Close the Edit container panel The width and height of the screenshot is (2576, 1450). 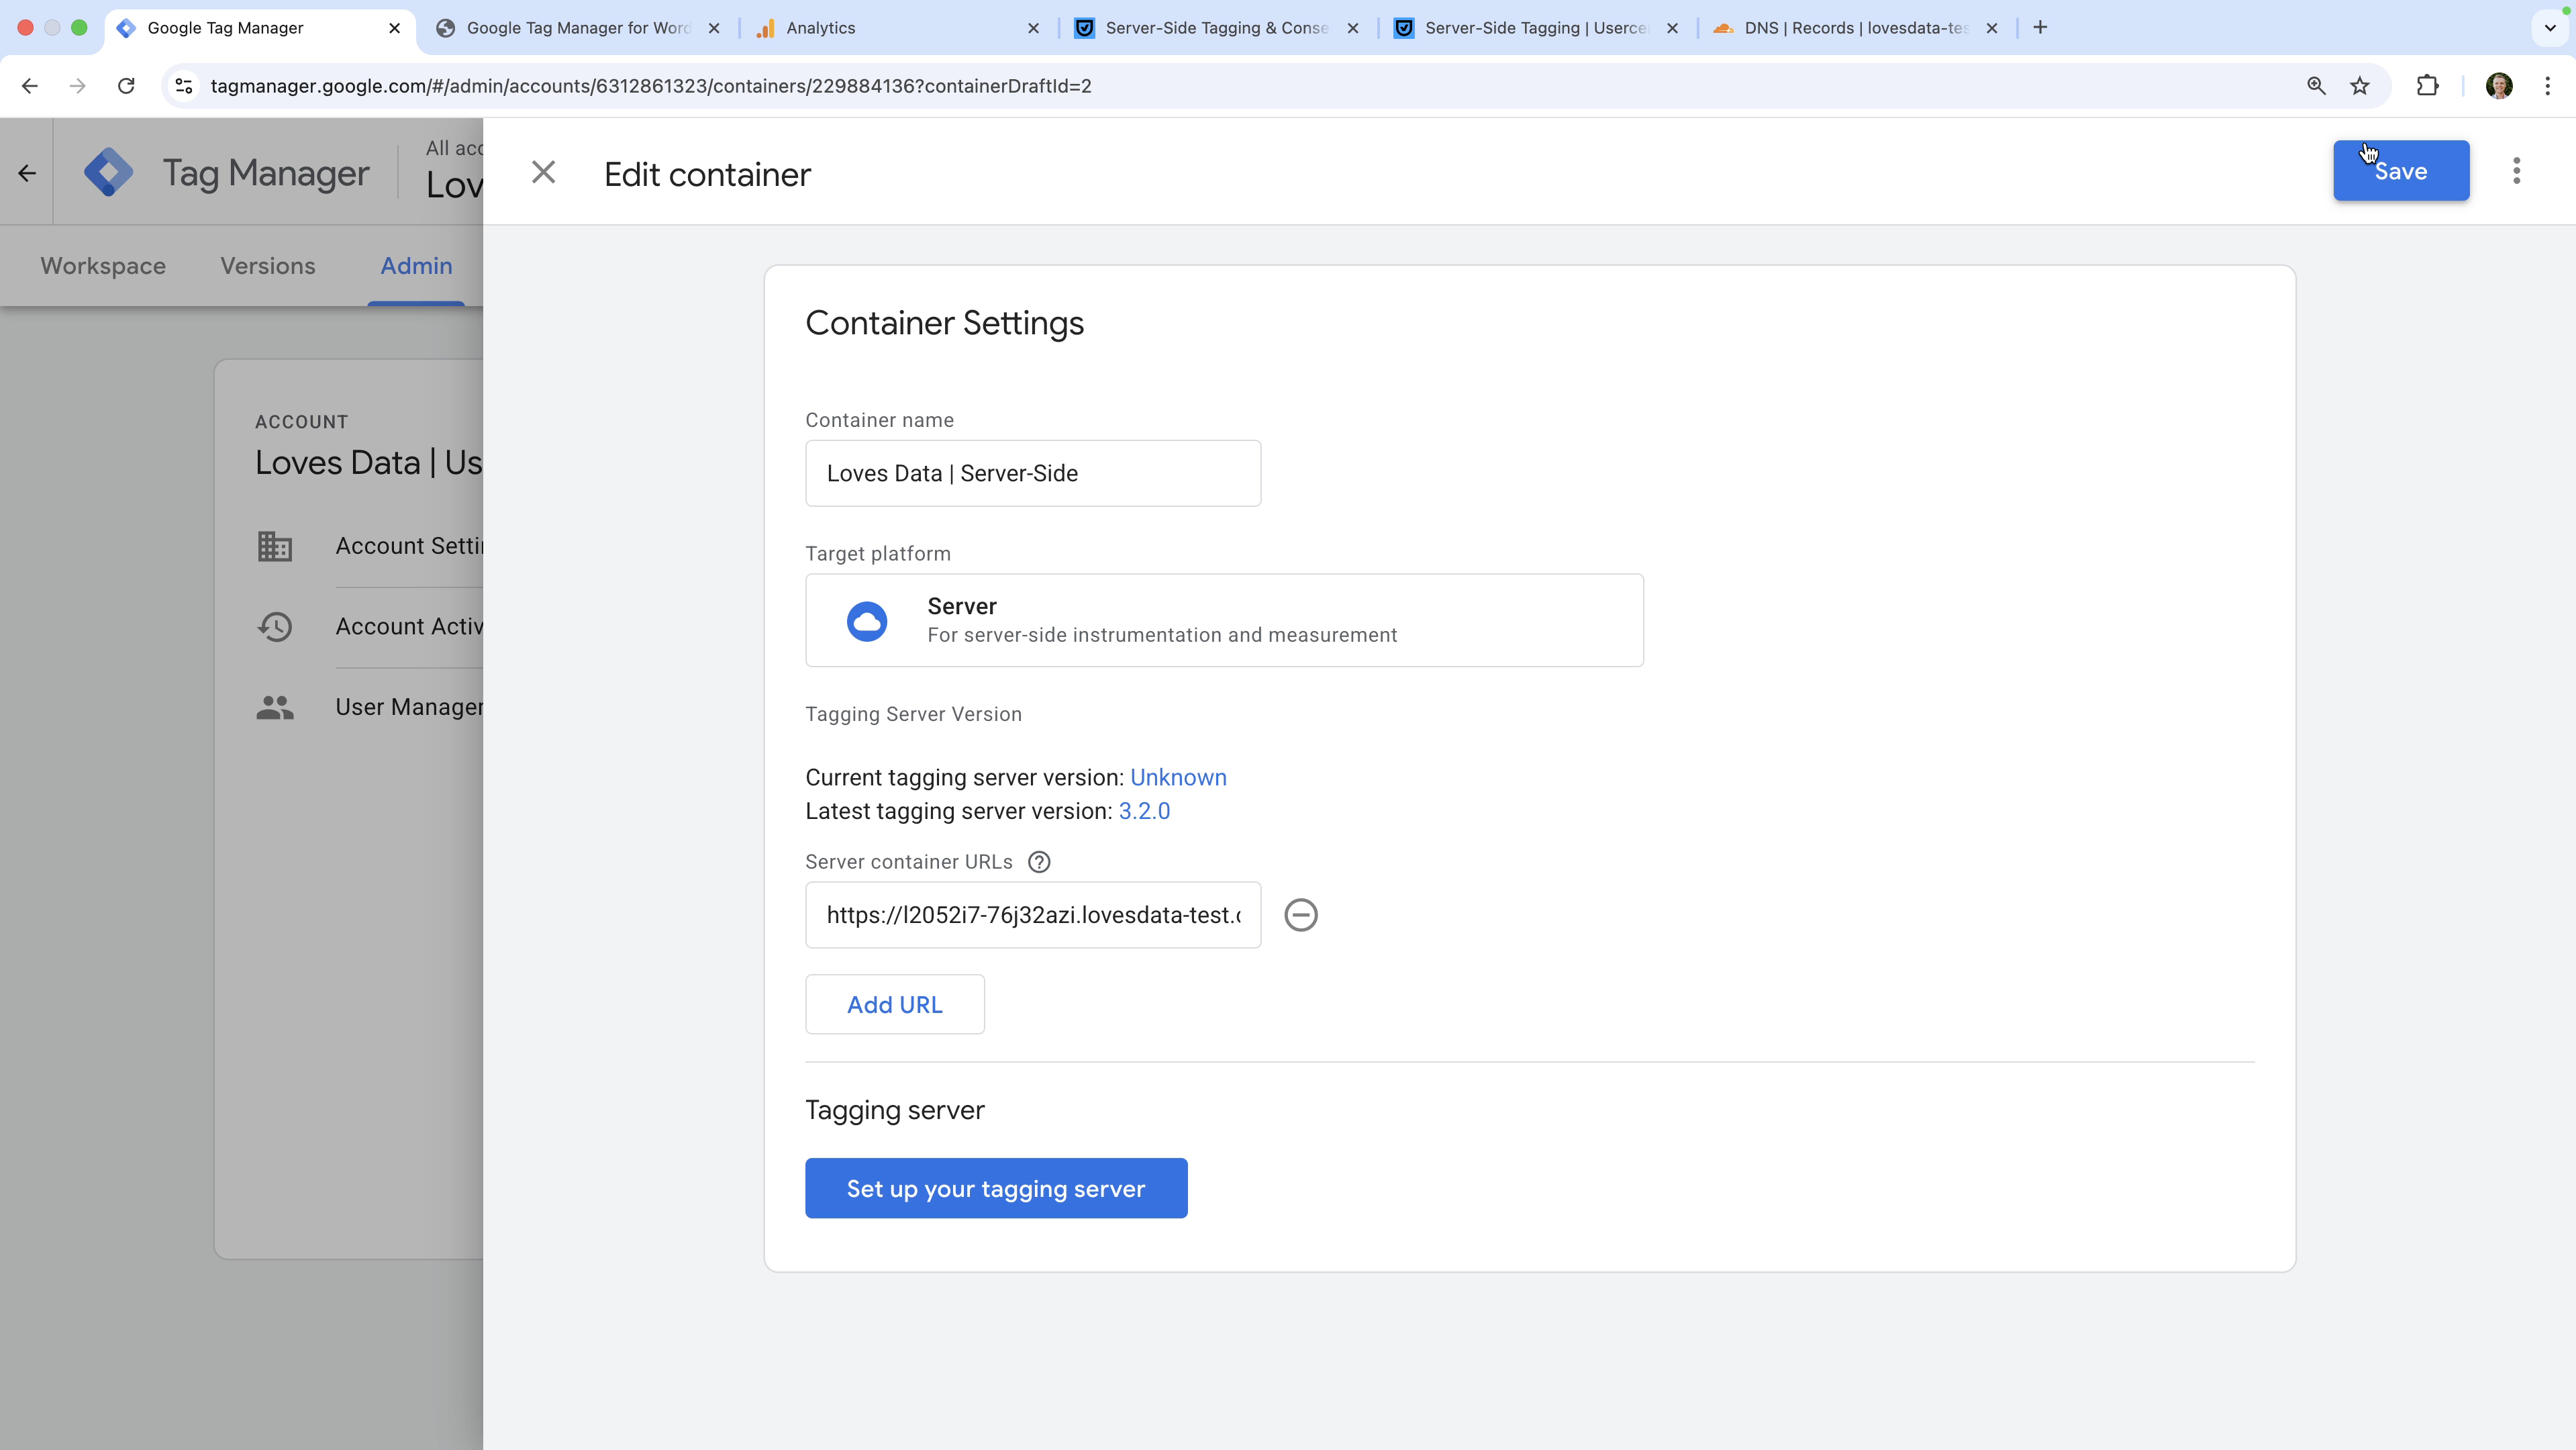pyautogui.click(x=543, y=172)
